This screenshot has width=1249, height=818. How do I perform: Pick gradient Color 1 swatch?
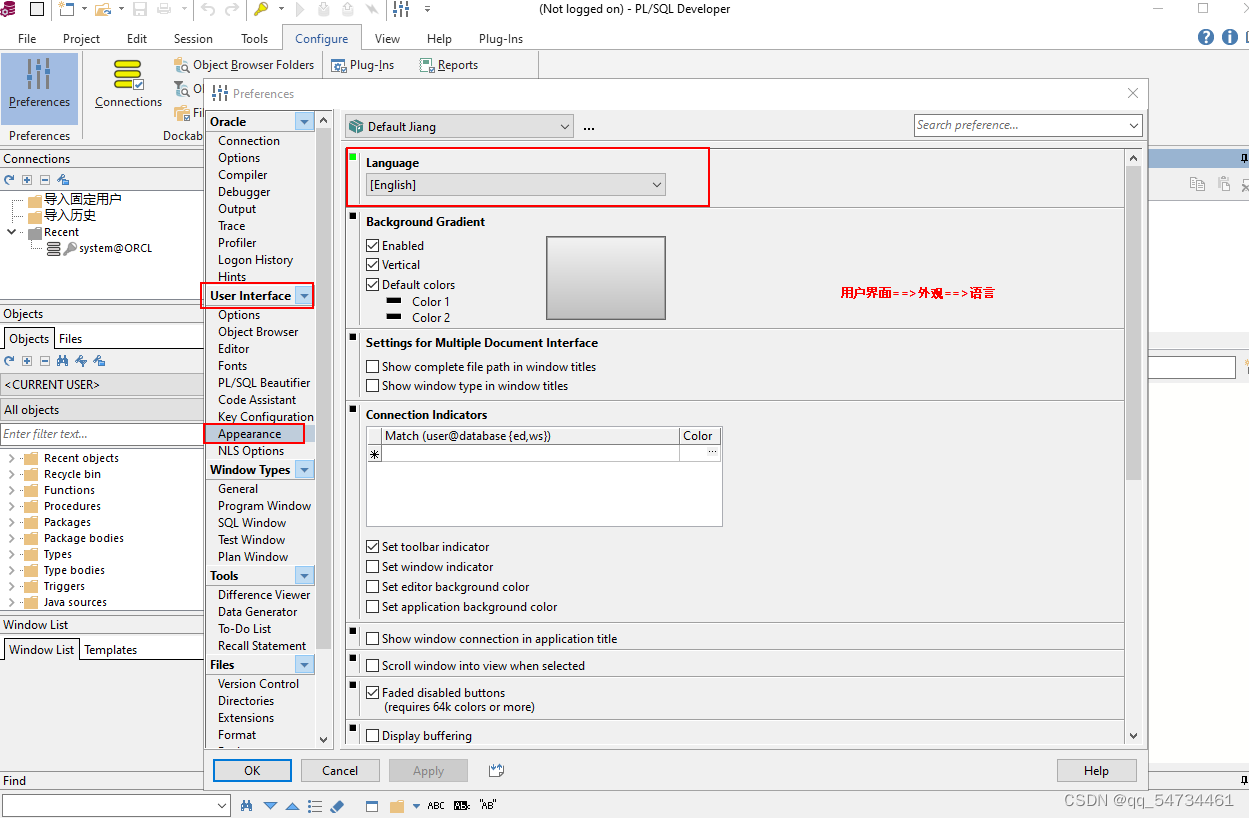pos(393,301)
